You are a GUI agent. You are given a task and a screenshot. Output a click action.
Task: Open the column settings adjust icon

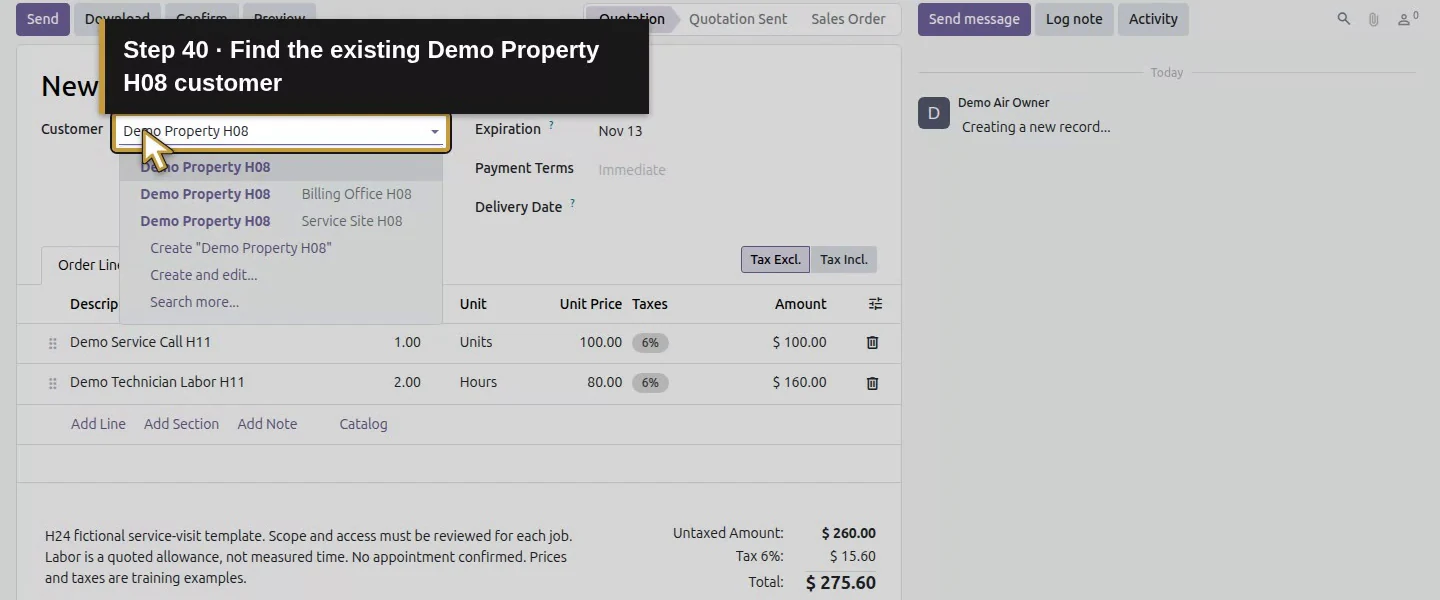pyautogui.click(x=875, y=304)
